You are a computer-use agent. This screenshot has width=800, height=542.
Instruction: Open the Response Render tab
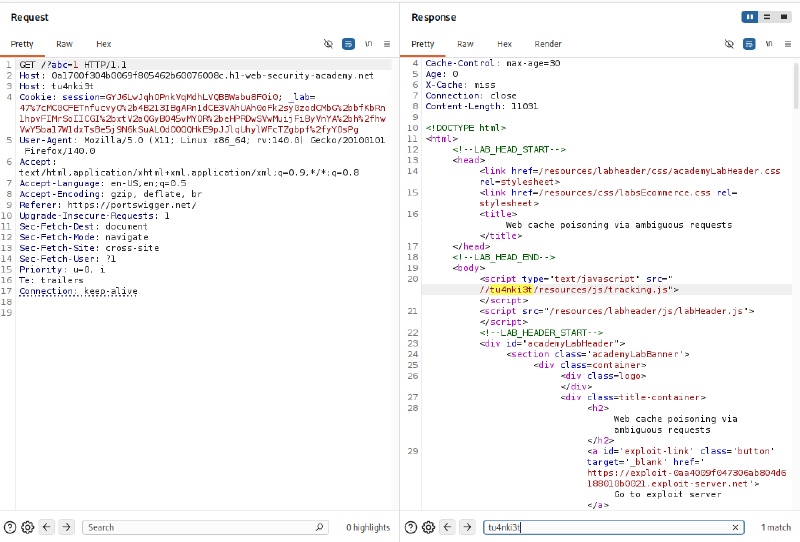pos(548,44)
